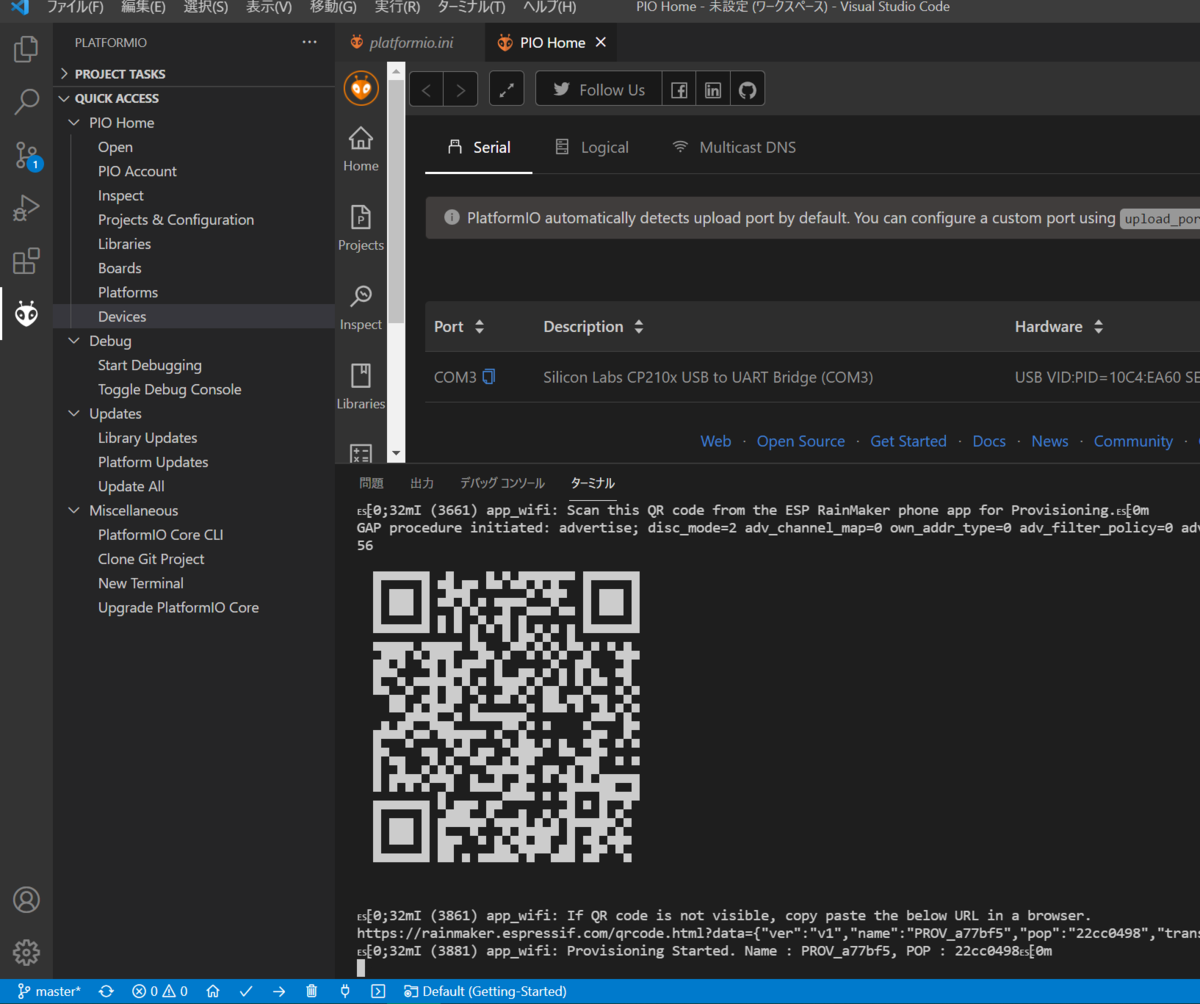Click errors and warnings count in status bar
This screenshot has width=1200, height=1004.
pyautogui.click(x=160, y=992)
